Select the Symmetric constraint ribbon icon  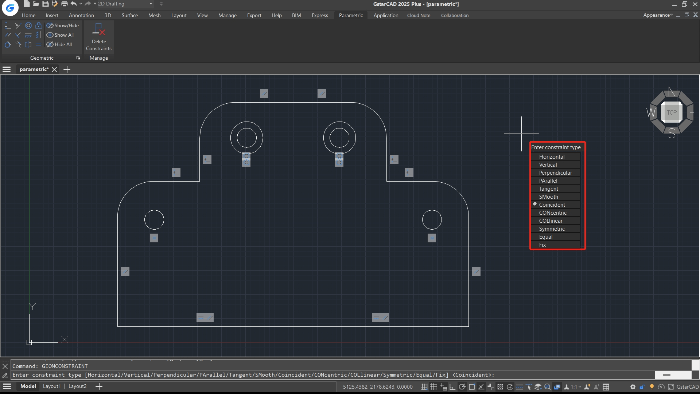coord(28,45)
